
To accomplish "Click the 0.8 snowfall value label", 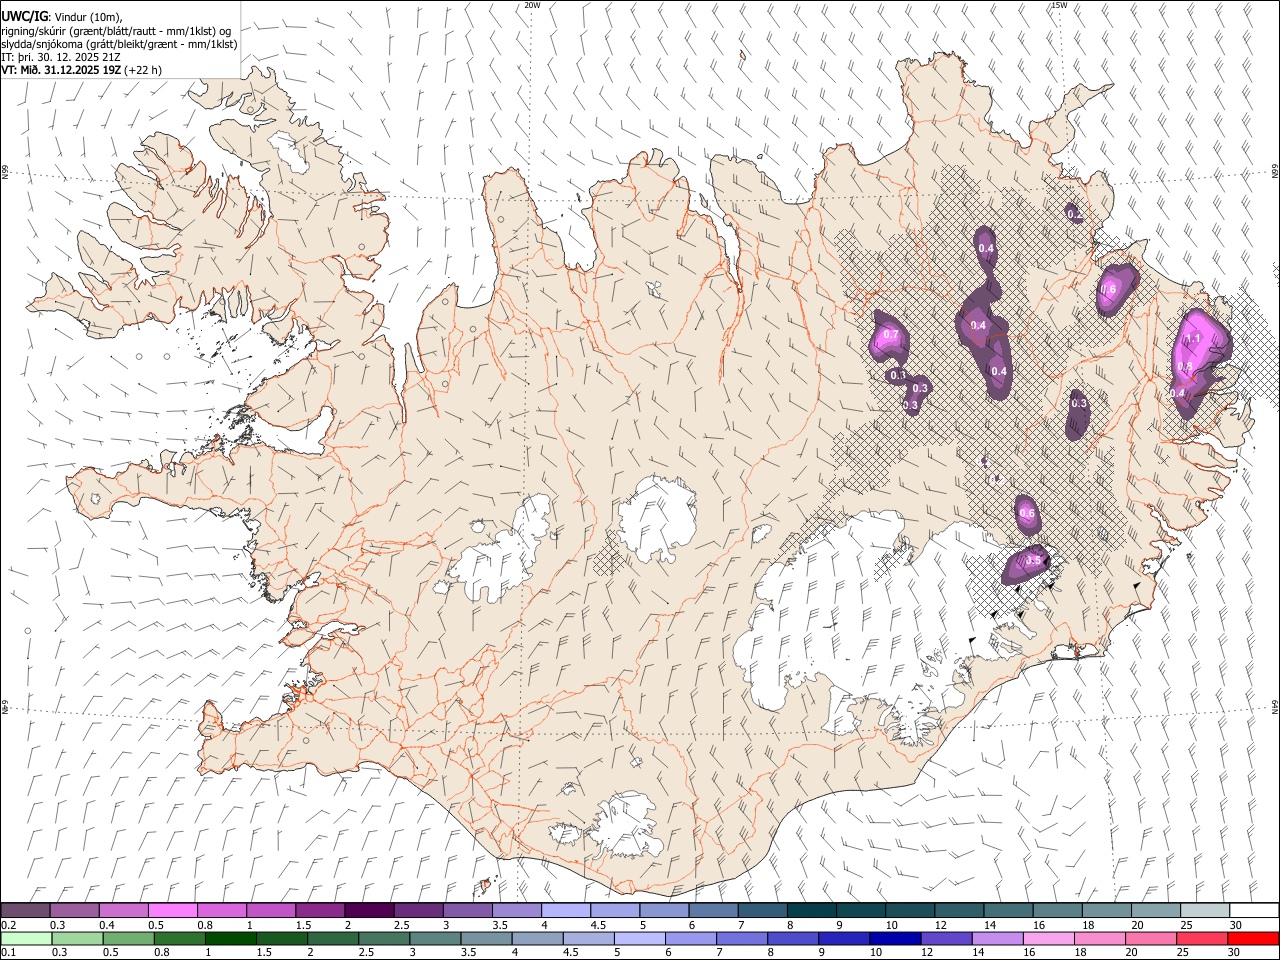I will (x=1185, y=367).
